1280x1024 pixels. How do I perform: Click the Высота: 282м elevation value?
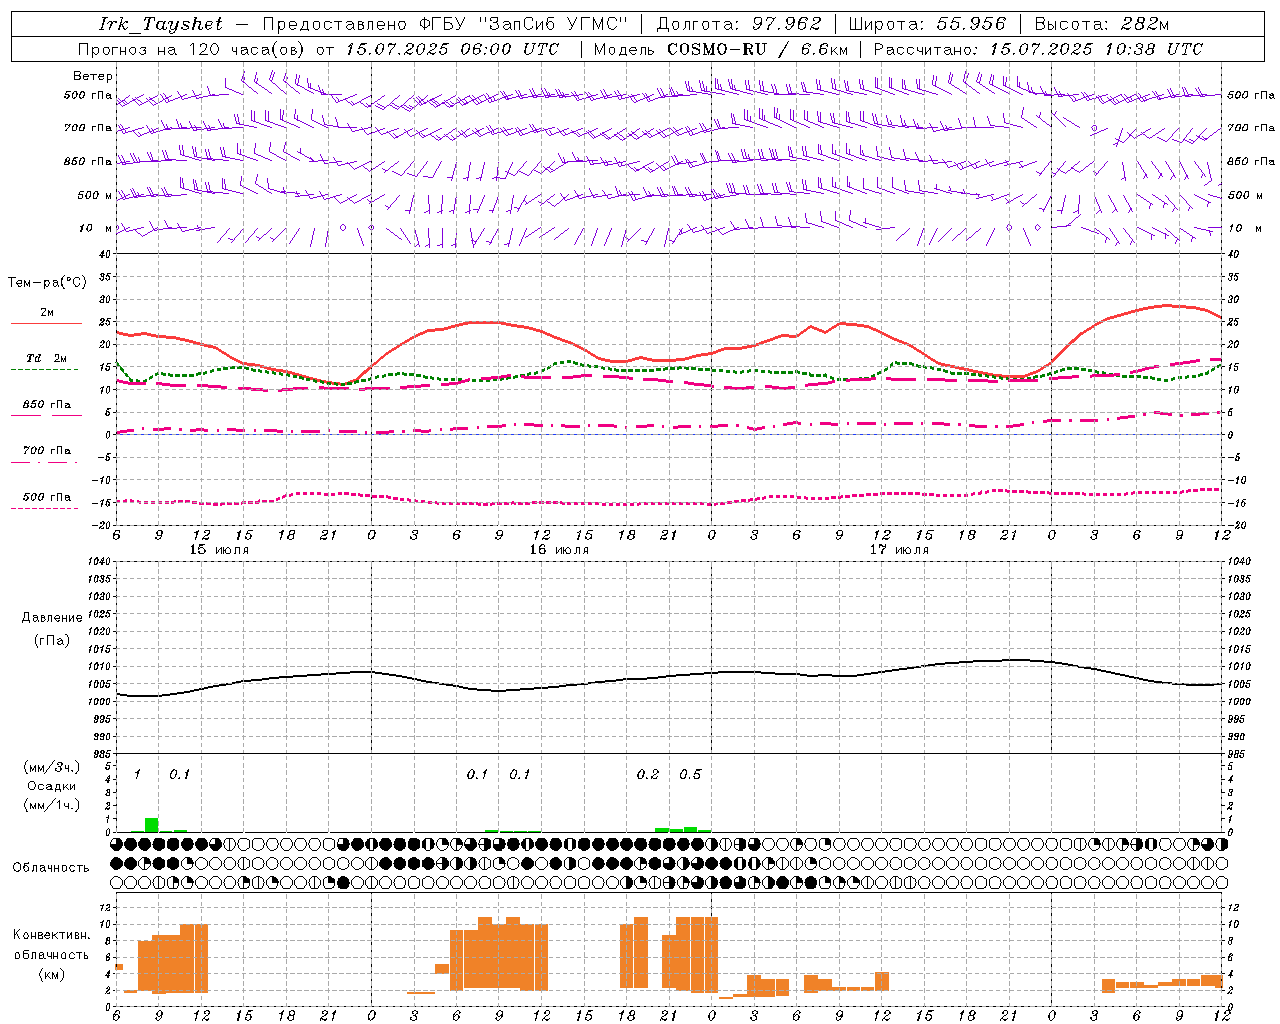[x=1102, y=24]
